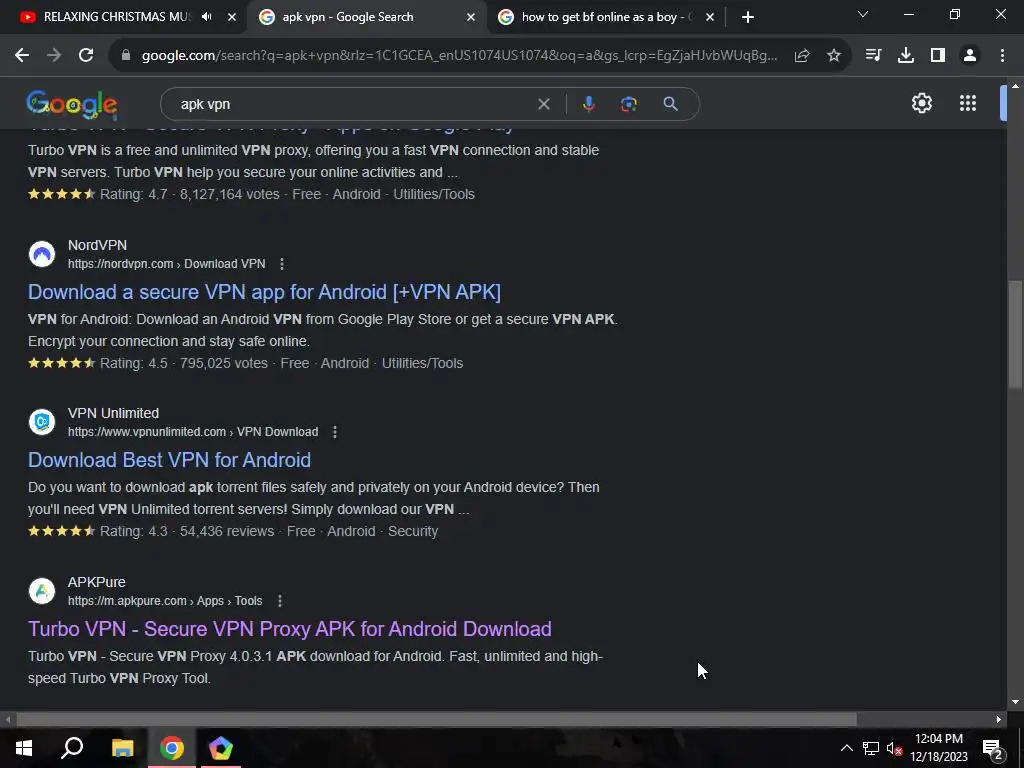Screen dimensions: 1024x768
Task: Show hidden system tray icons
Action: coord(846,748)
